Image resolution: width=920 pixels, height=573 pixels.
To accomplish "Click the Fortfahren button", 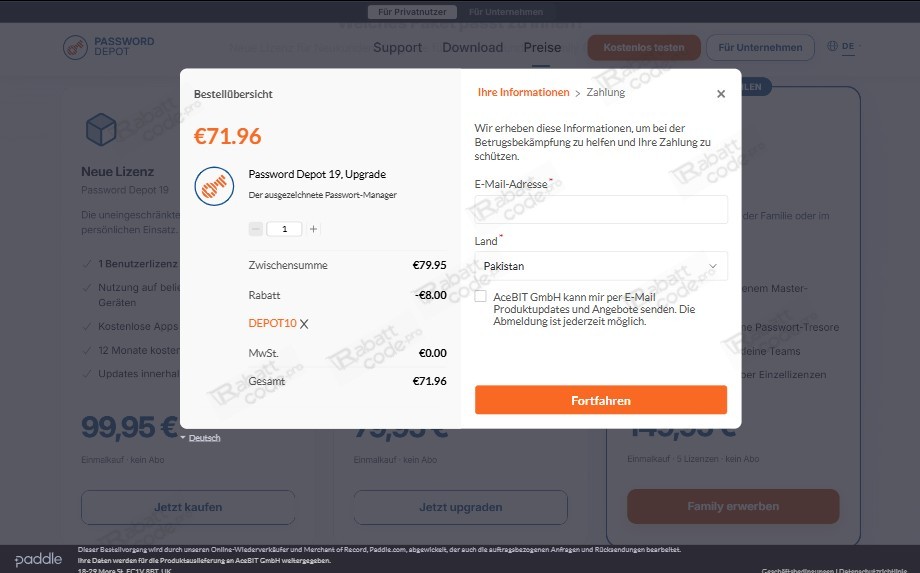I will coord(601,400).
